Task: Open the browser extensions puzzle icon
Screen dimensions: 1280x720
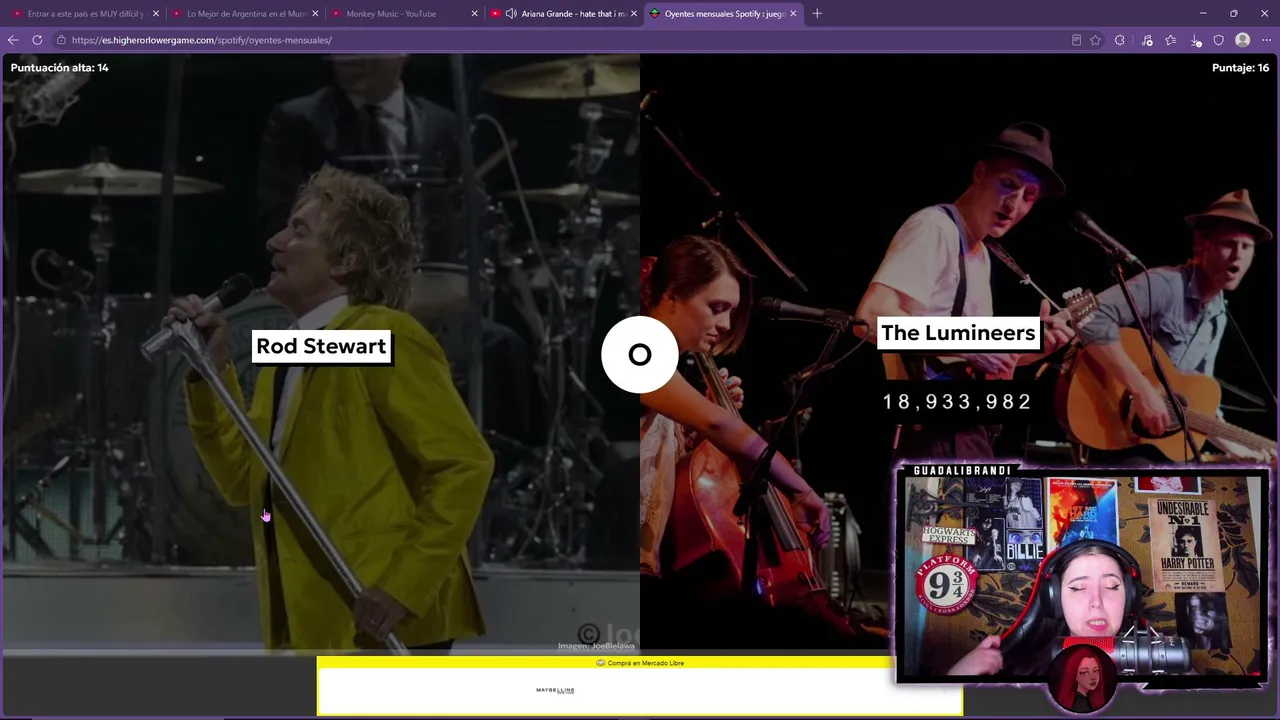Action: pos(1120,40)
